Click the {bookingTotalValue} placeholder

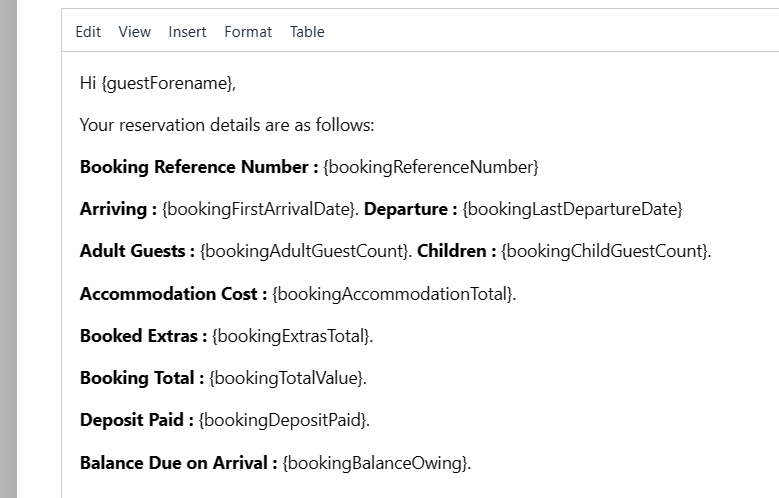click(287, 379)
